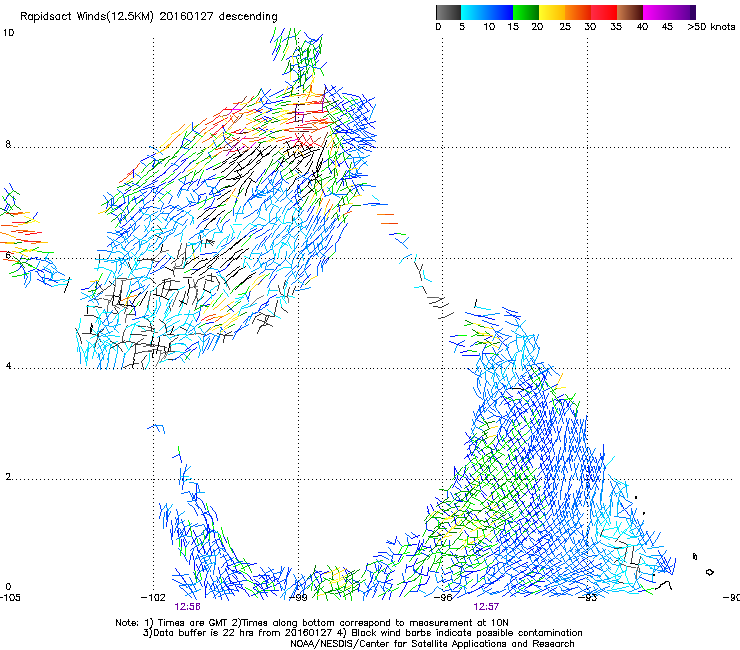The height and width of the screenshot is (650, 740).
Task: Click the orange 25–30 knots legend swatch
Action: pos(578,12)
